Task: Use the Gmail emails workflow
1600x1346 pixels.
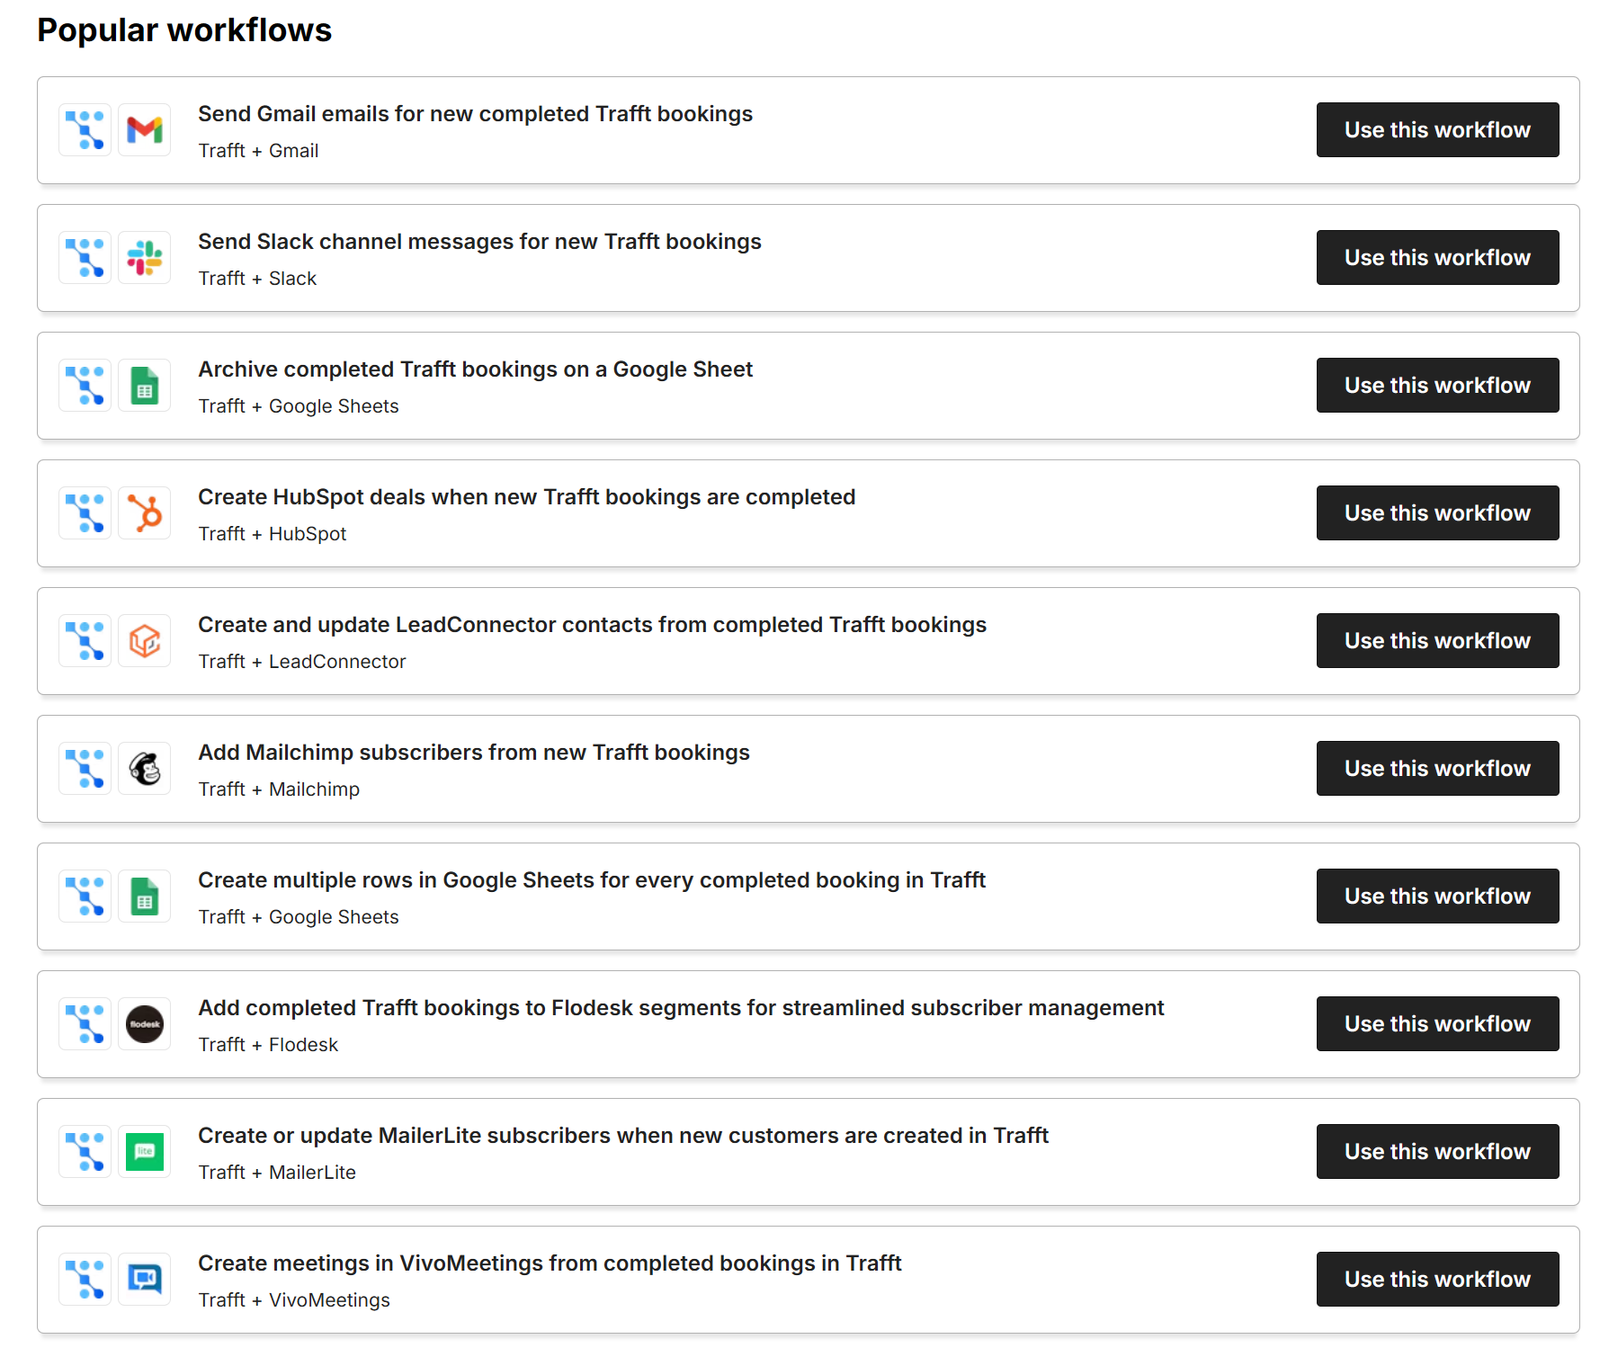Action: click(1436, 130)
